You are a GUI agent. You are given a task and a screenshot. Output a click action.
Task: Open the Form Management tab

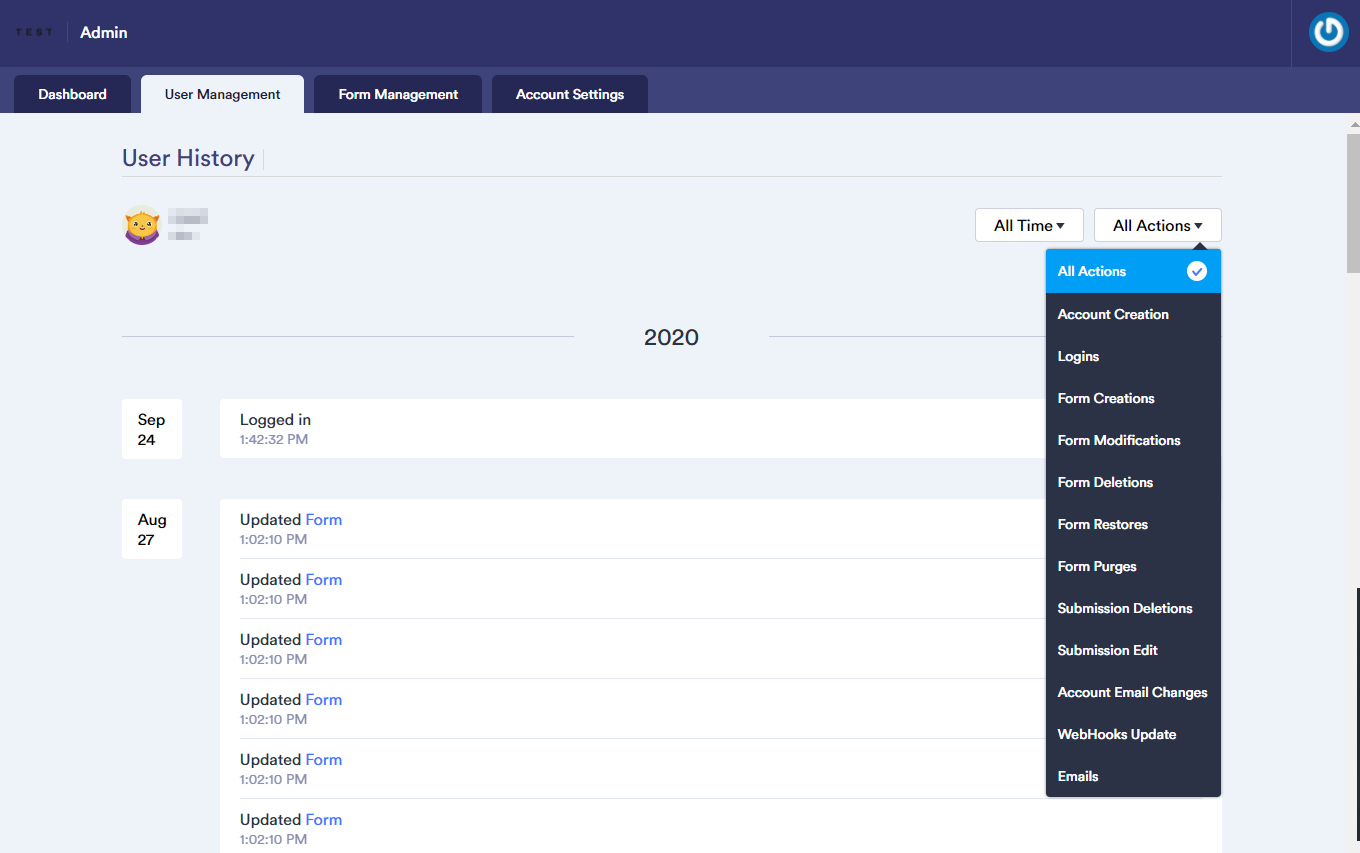(398, 94)
